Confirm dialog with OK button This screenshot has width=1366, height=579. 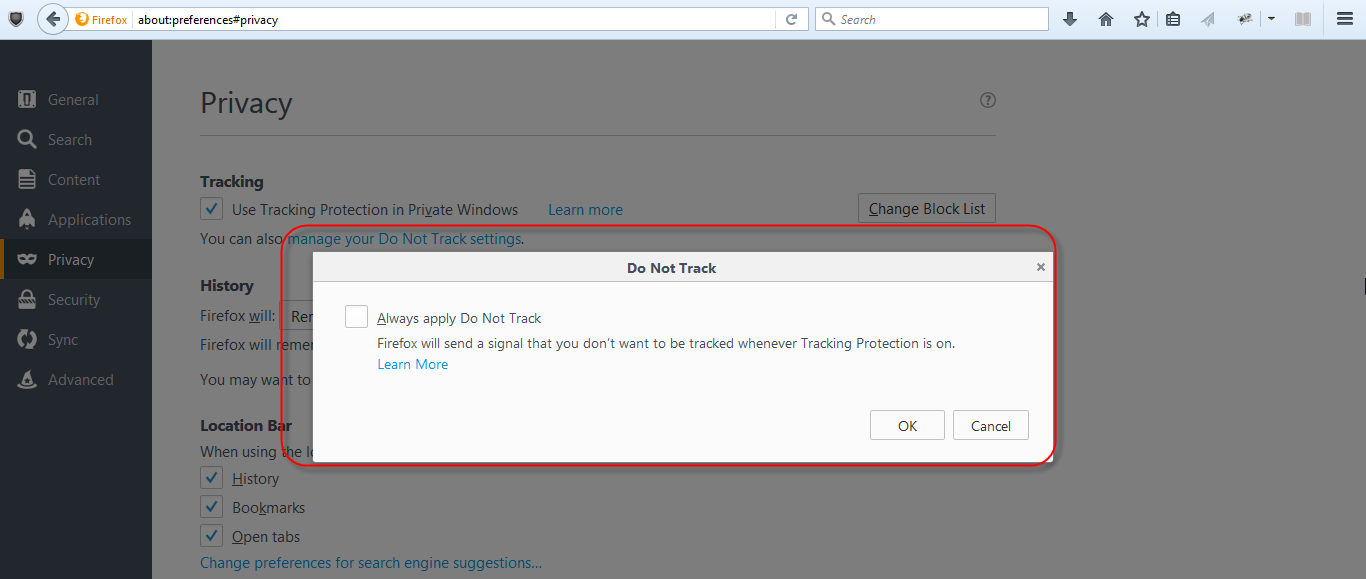pyautogui.click(x=906, y=424)
